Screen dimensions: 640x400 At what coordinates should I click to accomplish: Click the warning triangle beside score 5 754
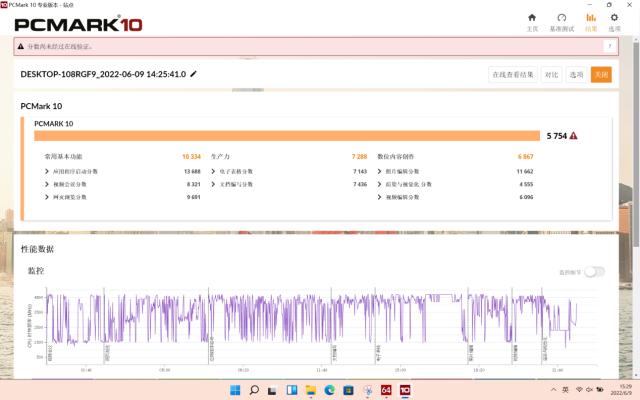[573, 136]
